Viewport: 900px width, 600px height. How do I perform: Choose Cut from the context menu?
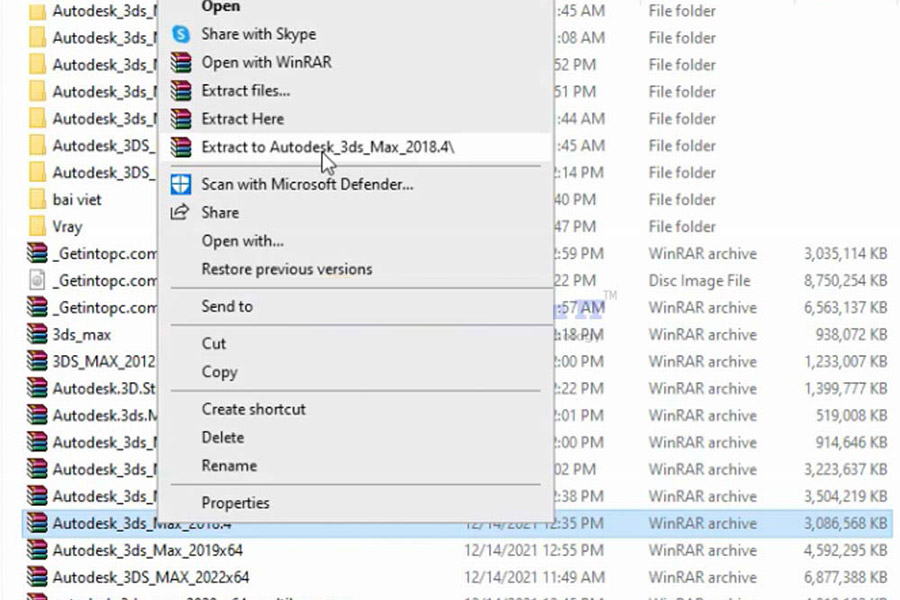214,344
